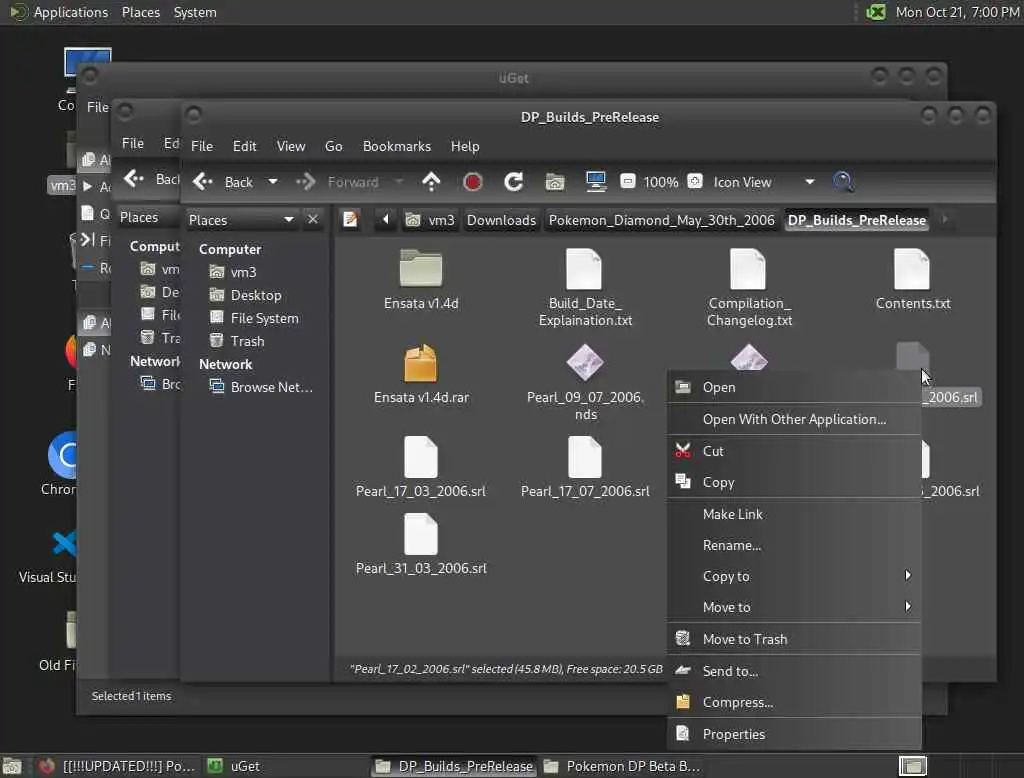Open the System menu in top panel
Image resolution: width=1024 pixels, height=778 pixels.
click(195, 12)
